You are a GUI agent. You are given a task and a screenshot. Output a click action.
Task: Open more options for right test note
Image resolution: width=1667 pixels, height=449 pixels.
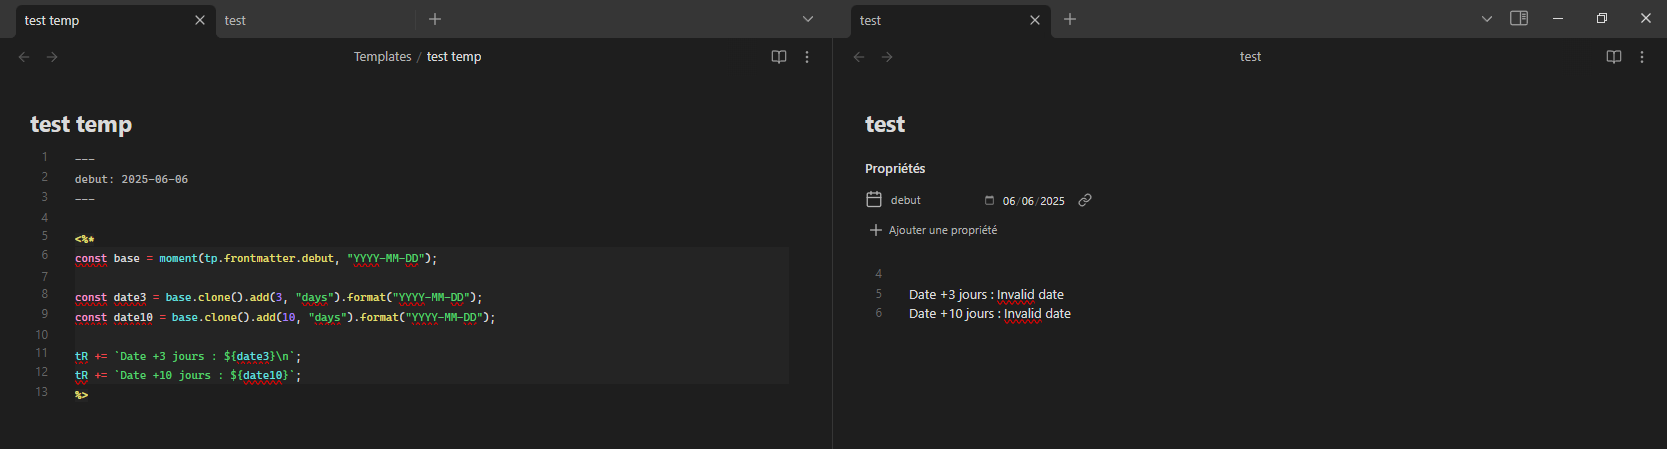point(1642,57)
